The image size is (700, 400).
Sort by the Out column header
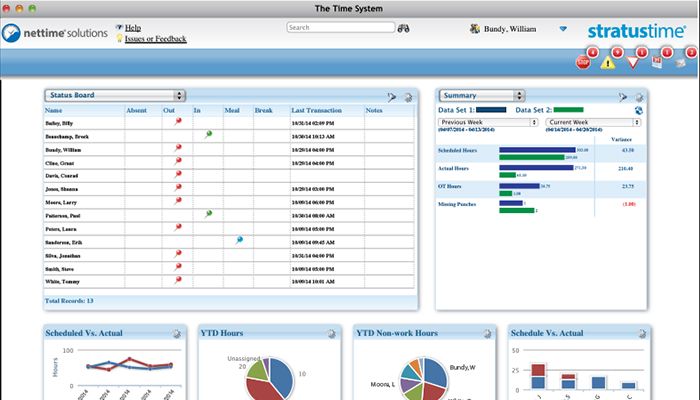[x=169, y=110]
